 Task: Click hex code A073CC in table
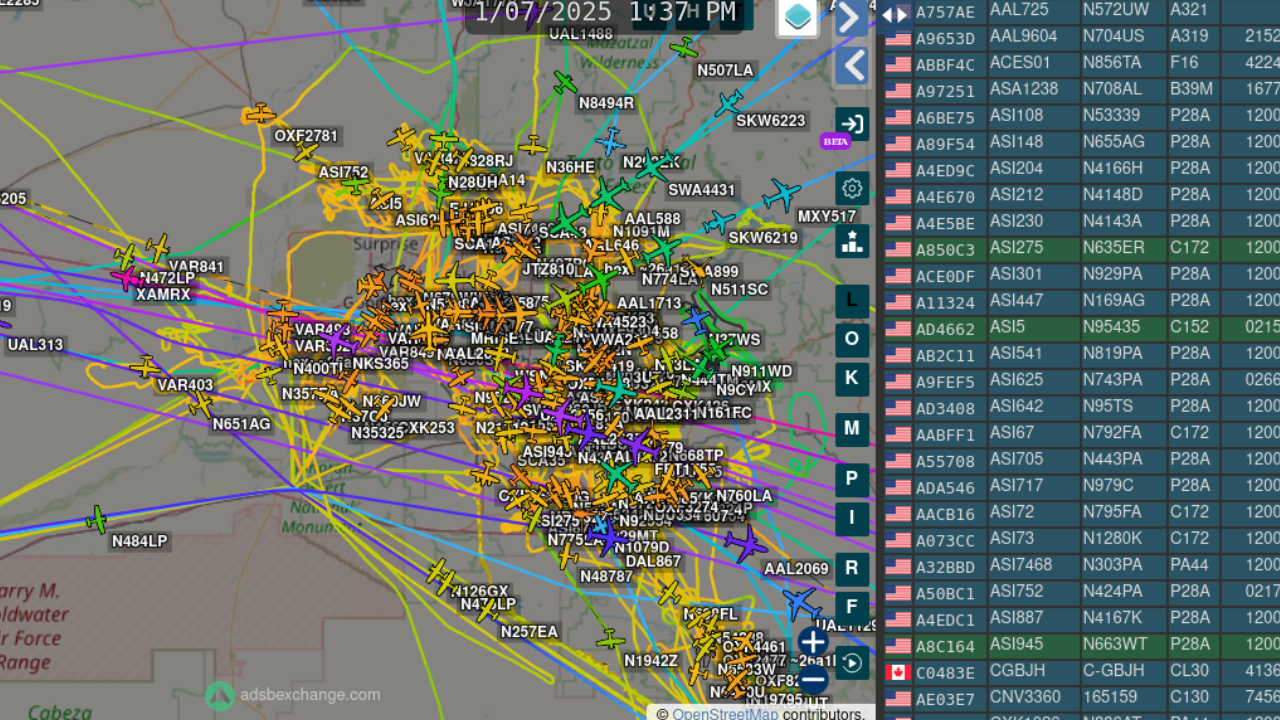tap(945, 541)
